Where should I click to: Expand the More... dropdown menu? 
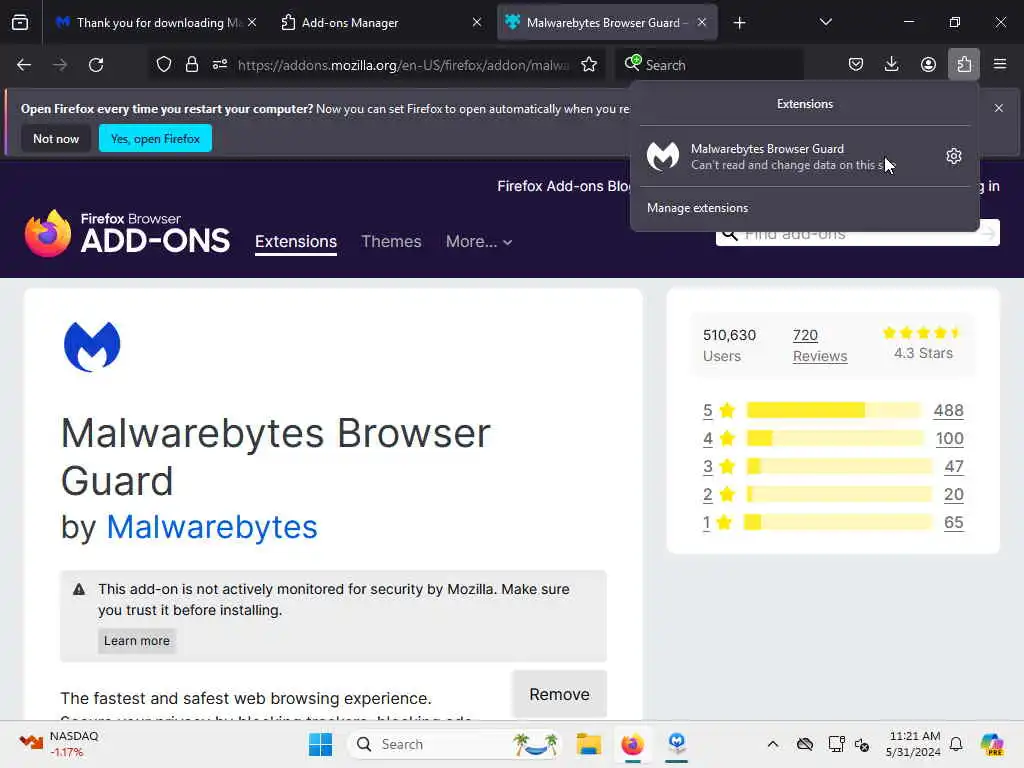[x=479, y=242]
